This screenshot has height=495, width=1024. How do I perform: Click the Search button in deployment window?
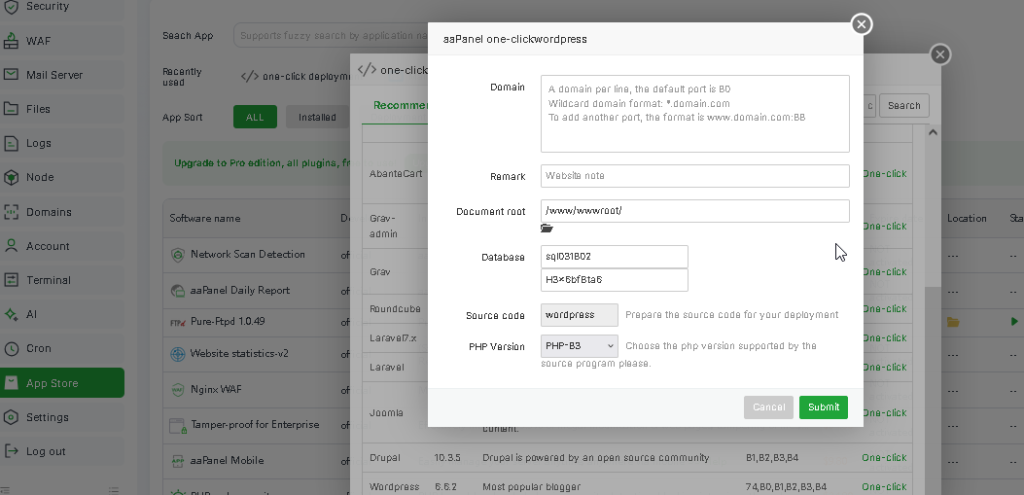coord(904,106)
